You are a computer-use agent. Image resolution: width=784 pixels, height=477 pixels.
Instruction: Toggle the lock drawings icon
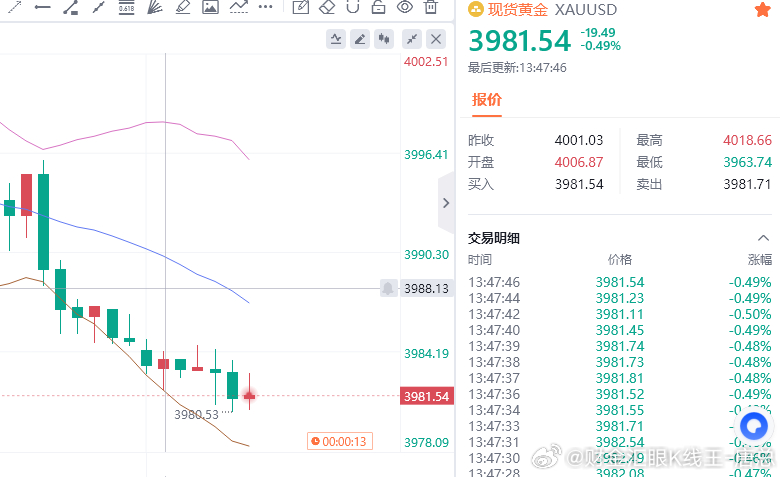[x=378, y=6]
